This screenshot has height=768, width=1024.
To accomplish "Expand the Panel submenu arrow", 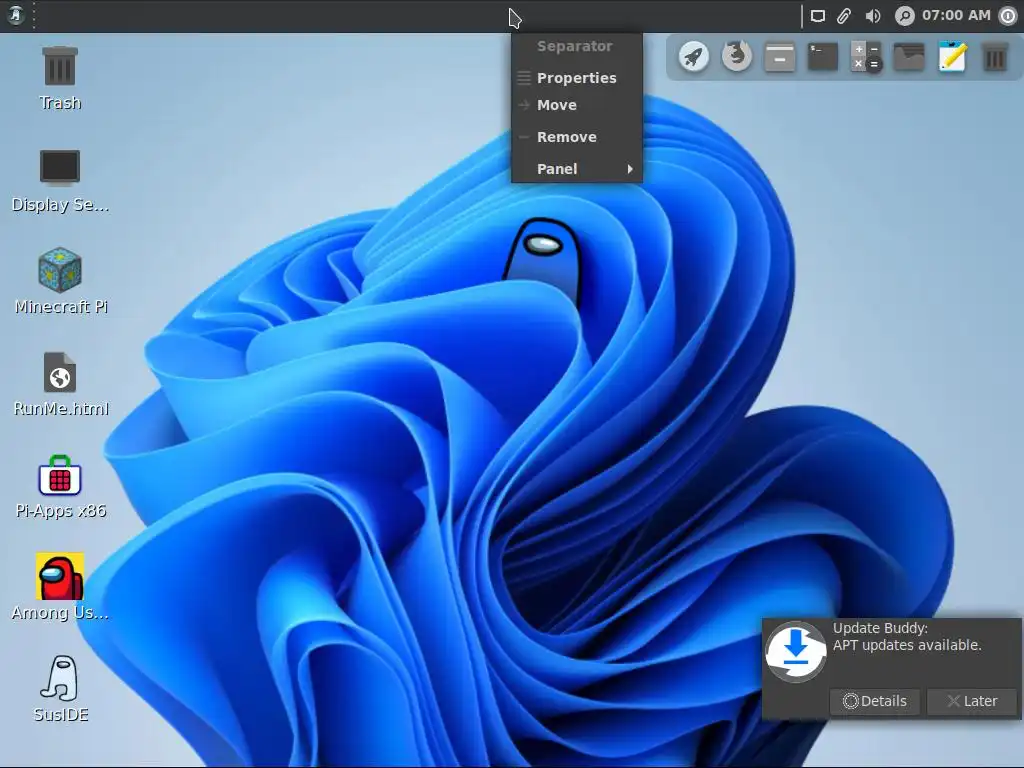I will [x=630, y=169].
